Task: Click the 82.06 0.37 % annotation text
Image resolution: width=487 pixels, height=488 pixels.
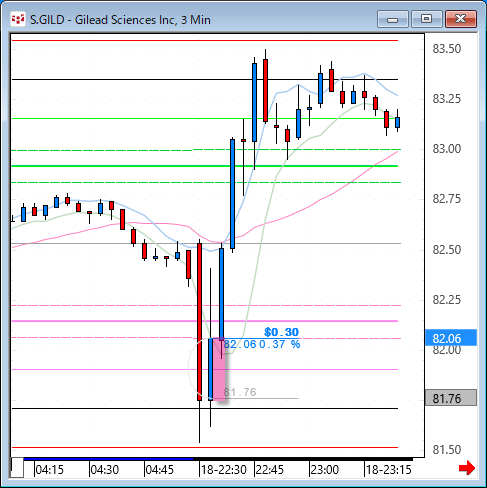Action: tap(262, 344)
